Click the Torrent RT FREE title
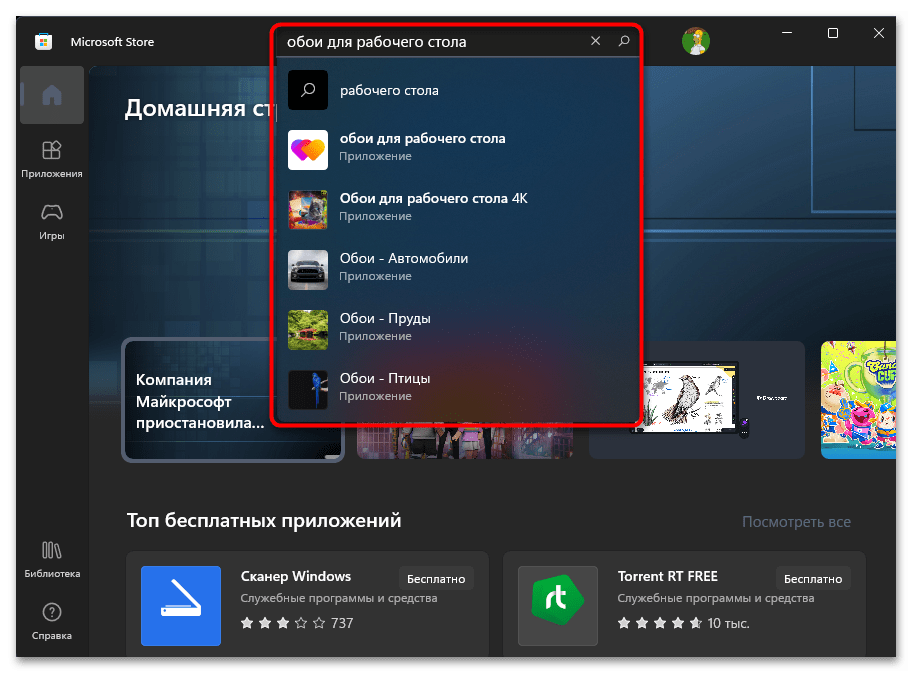The image size is (912, 673). click(668, 576)
